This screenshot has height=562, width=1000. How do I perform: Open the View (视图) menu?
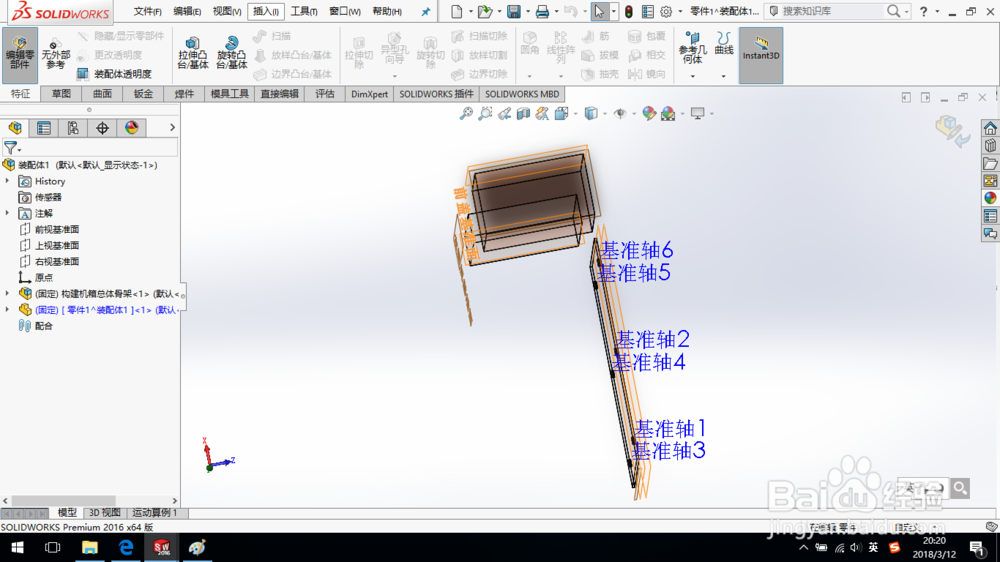(226, 11)
